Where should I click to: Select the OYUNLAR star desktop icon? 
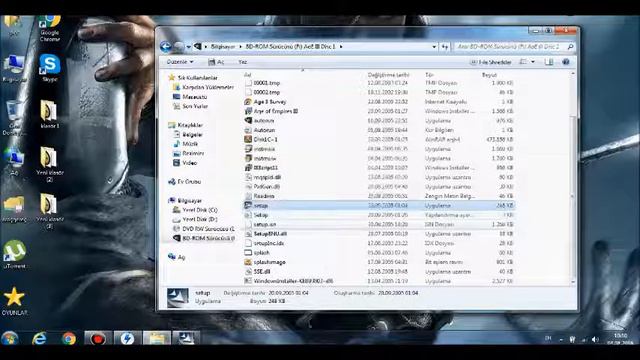pos(15,301)
